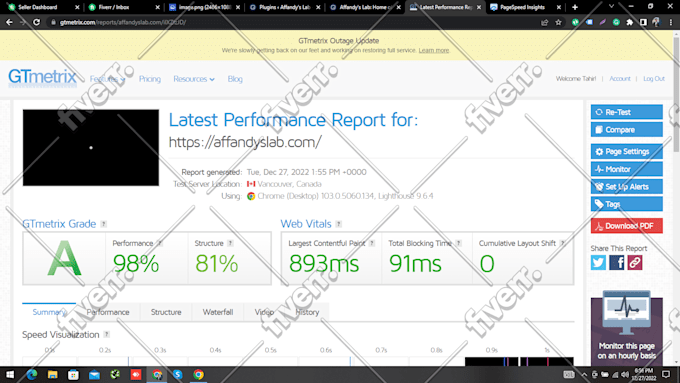Bookmark this page with the star icon
Image resolution: width=680 pixels, height=383 pixels.
pyautogui.click(x=558, y=22)
